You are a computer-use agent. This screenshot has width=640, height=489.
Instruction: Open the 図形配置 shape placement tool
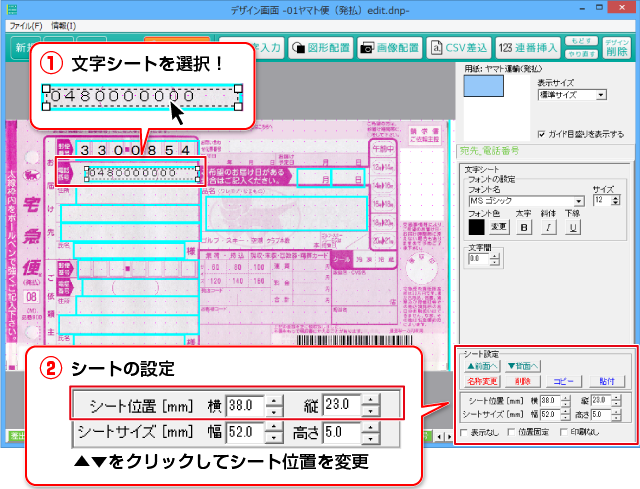[321, 48]
